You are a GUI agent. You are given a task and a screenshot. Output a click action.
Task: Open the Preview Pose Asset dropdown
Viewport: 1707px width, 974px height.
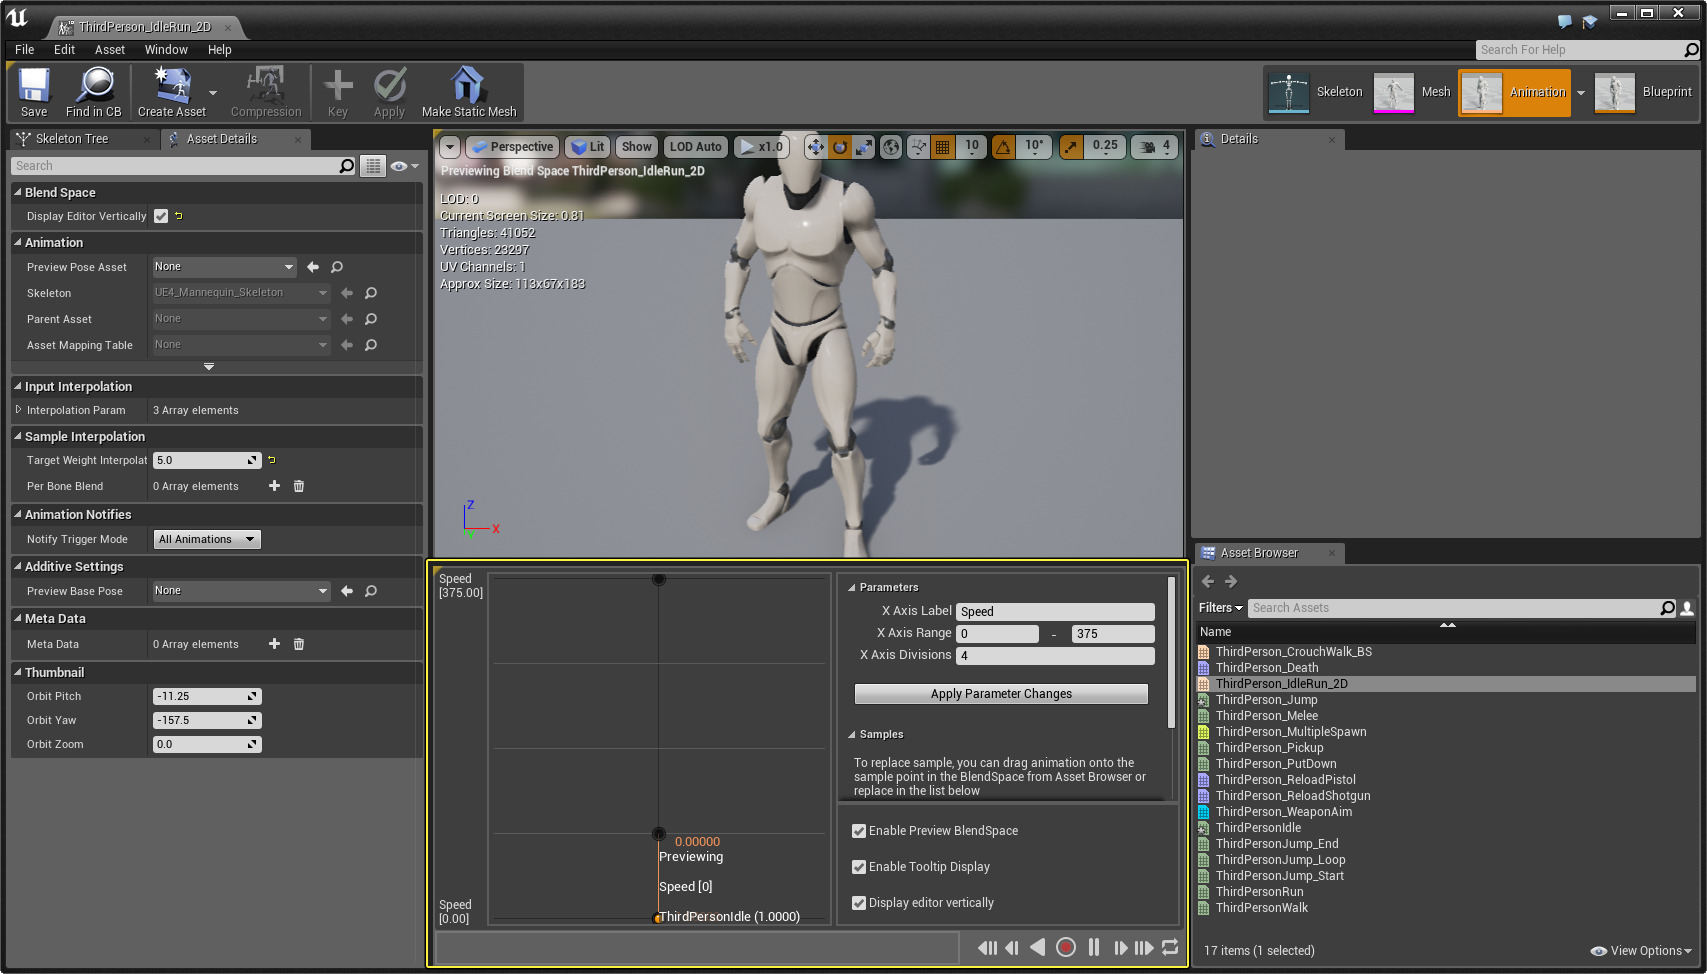tap(224, 267)
